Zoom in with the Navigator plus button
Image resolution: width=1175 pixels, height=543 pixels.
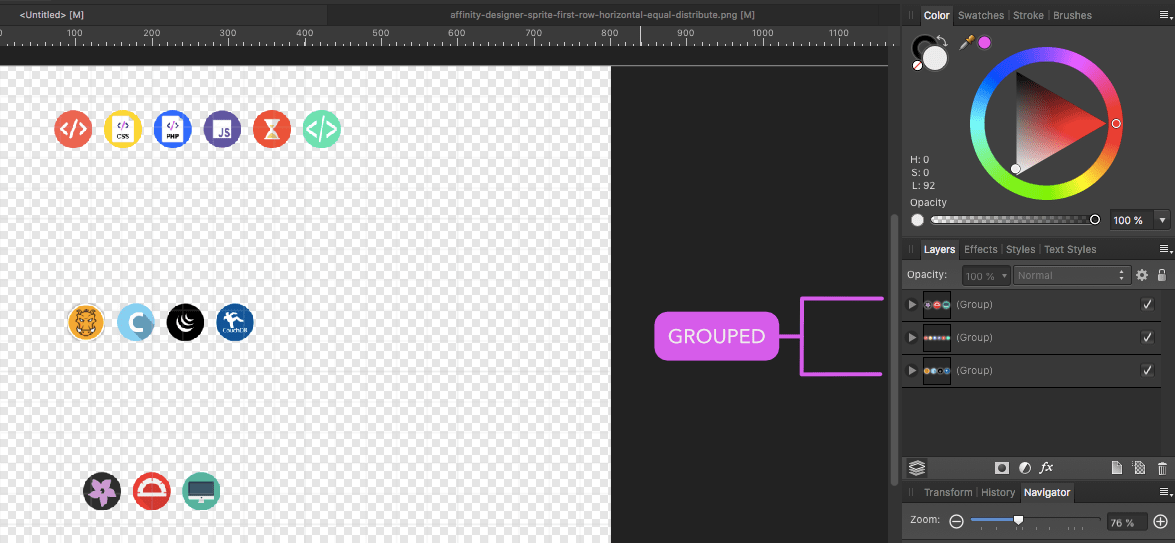1160,521
